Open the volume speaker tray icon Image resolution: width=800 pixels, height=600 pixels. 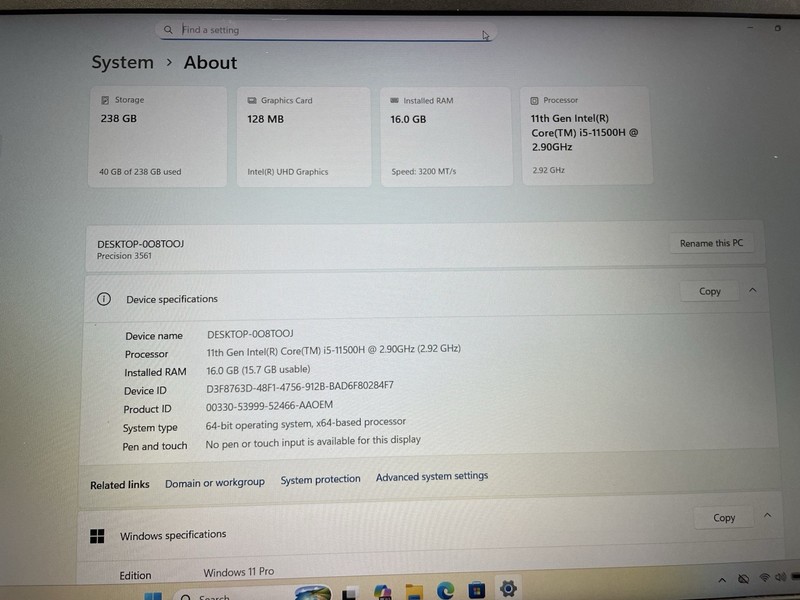pyautogui.click(x=781, y=577)
